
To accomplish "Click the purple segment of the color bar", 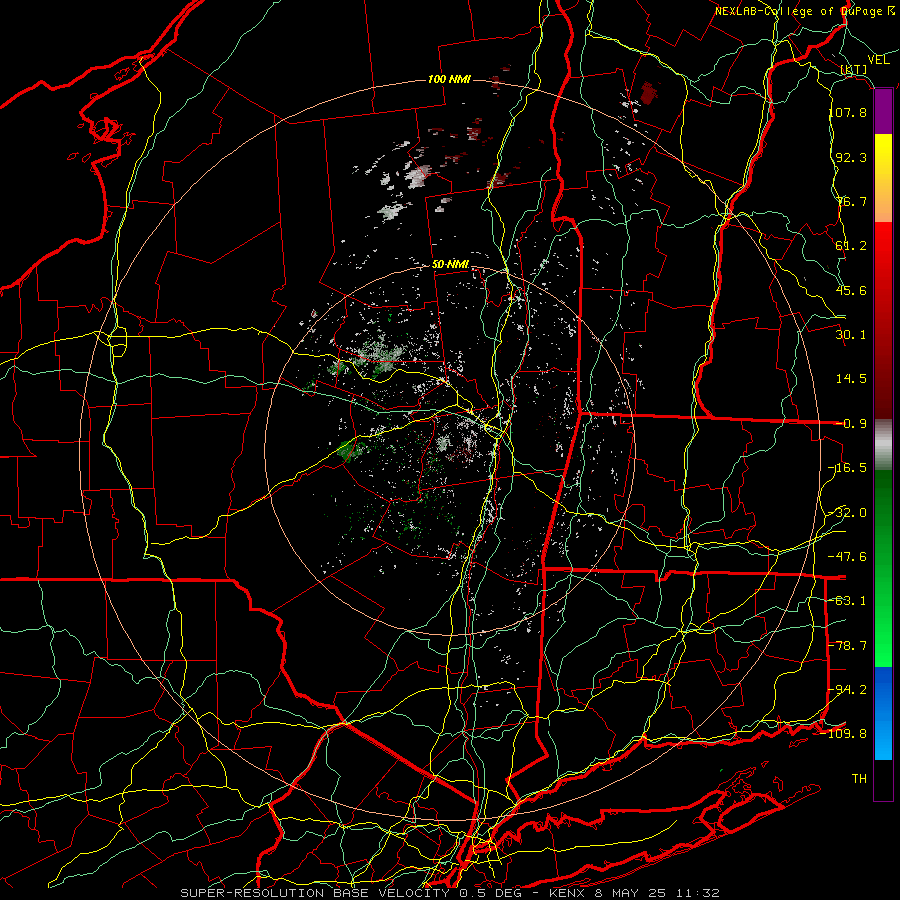I will (883, 112).
